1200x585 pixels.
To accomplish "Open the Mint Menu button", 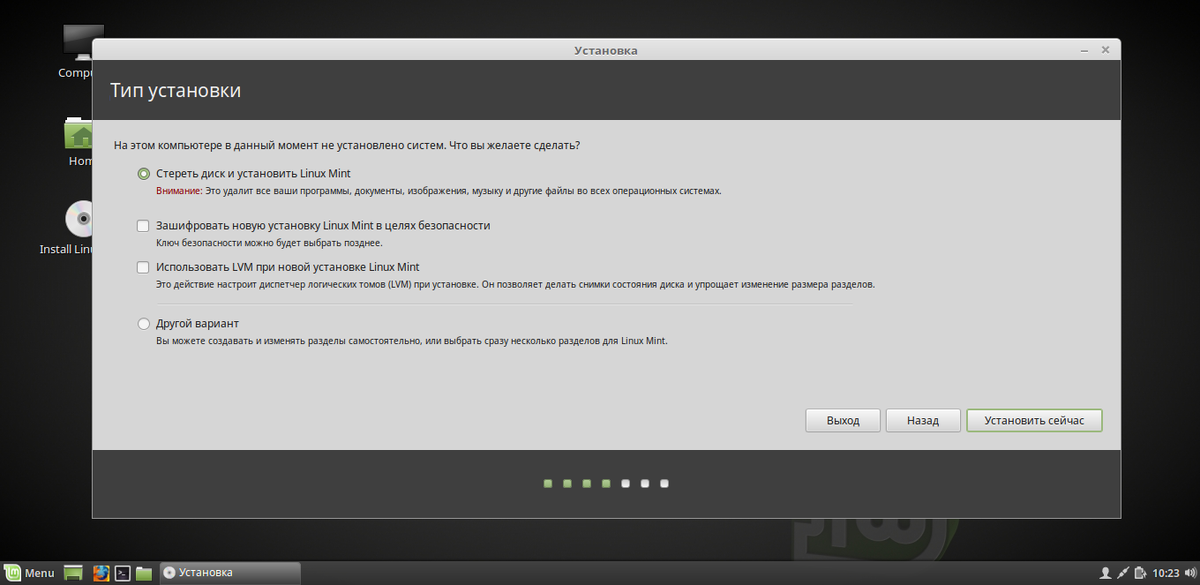I will point(30,573).
